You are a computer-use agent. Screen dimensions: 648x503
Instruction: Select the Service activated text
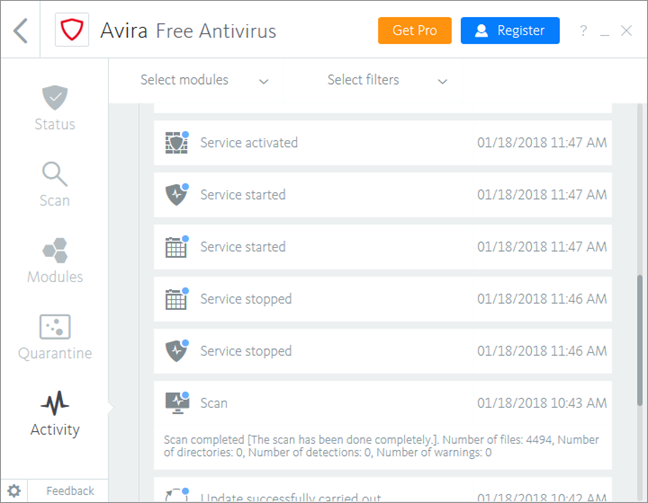pyautogui.click(x=249, y=143)
